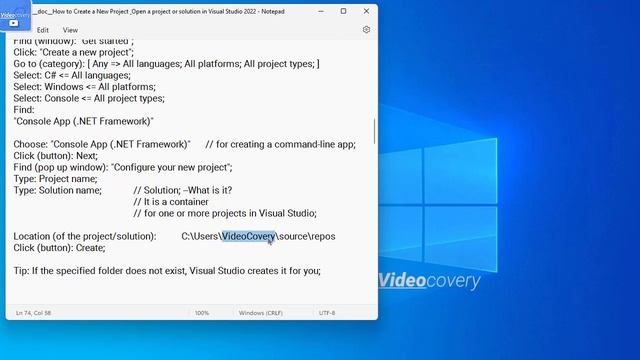Image resolution: width=640 pixels, height=360 pixels.
Task: Click the line '"Console App (.NET Framework)"' below Find:
Action: click(x=84, y=122)
